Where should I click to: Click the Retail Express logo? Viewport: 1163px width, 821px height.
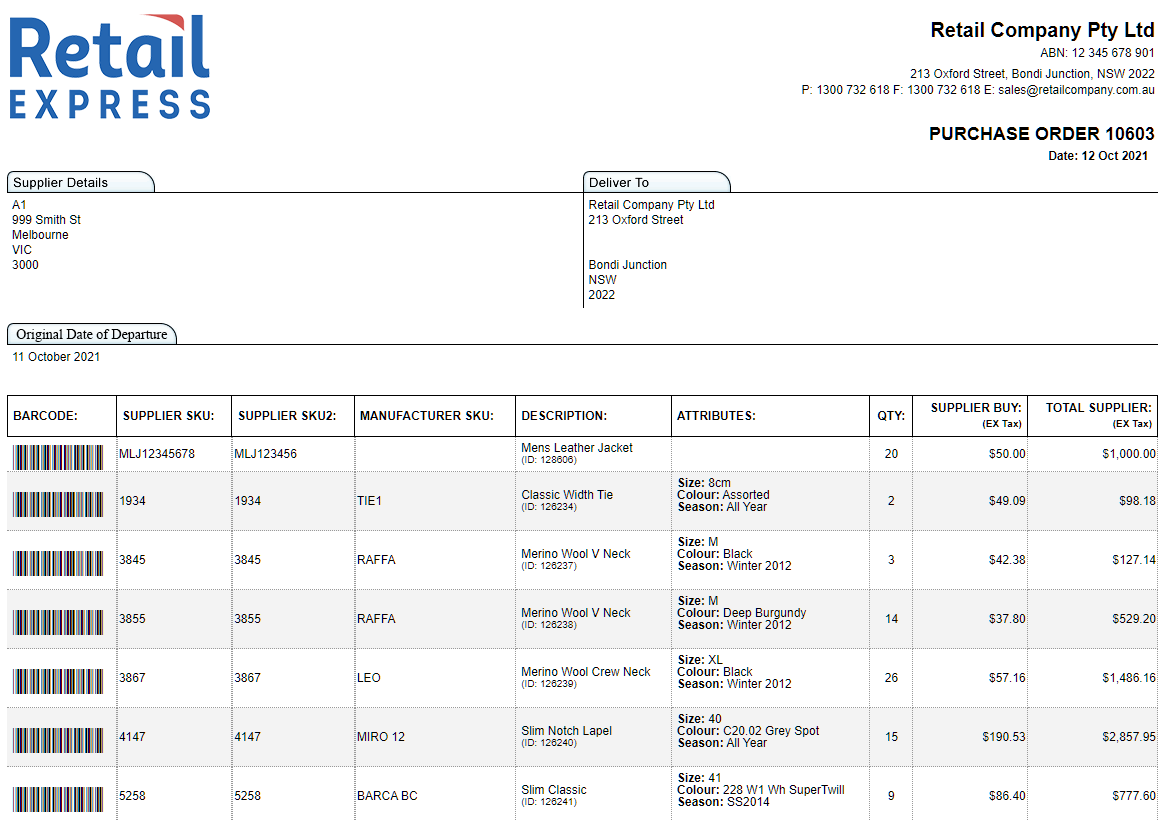110,67
